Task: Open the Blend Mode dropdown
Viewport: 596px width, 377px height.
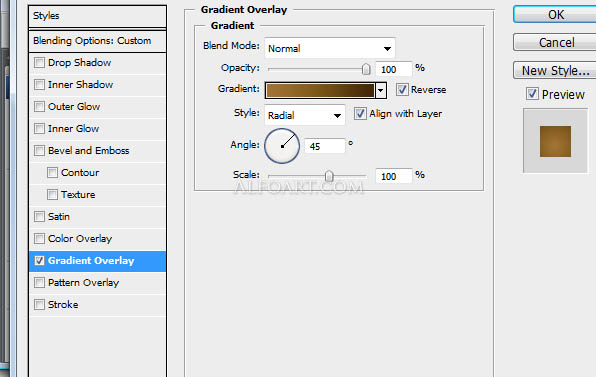Action: coord(330,48)
